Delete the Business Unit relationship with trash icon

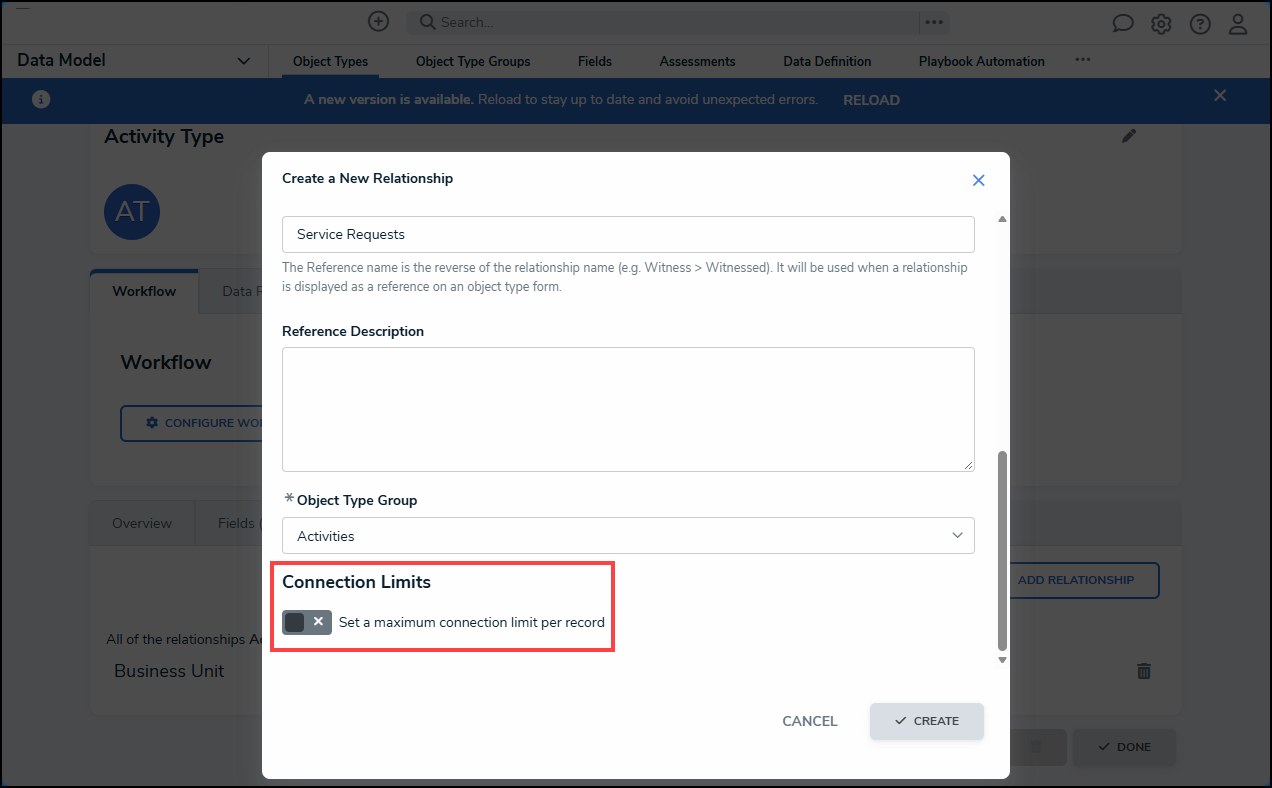(x=1144, y=671)
